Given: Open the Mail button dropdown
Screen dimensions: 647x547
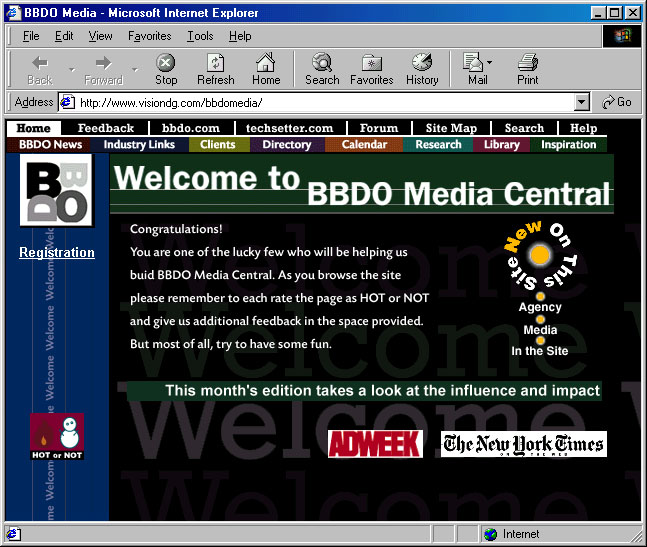Looking at the screenshot, I should coord(490,63).
